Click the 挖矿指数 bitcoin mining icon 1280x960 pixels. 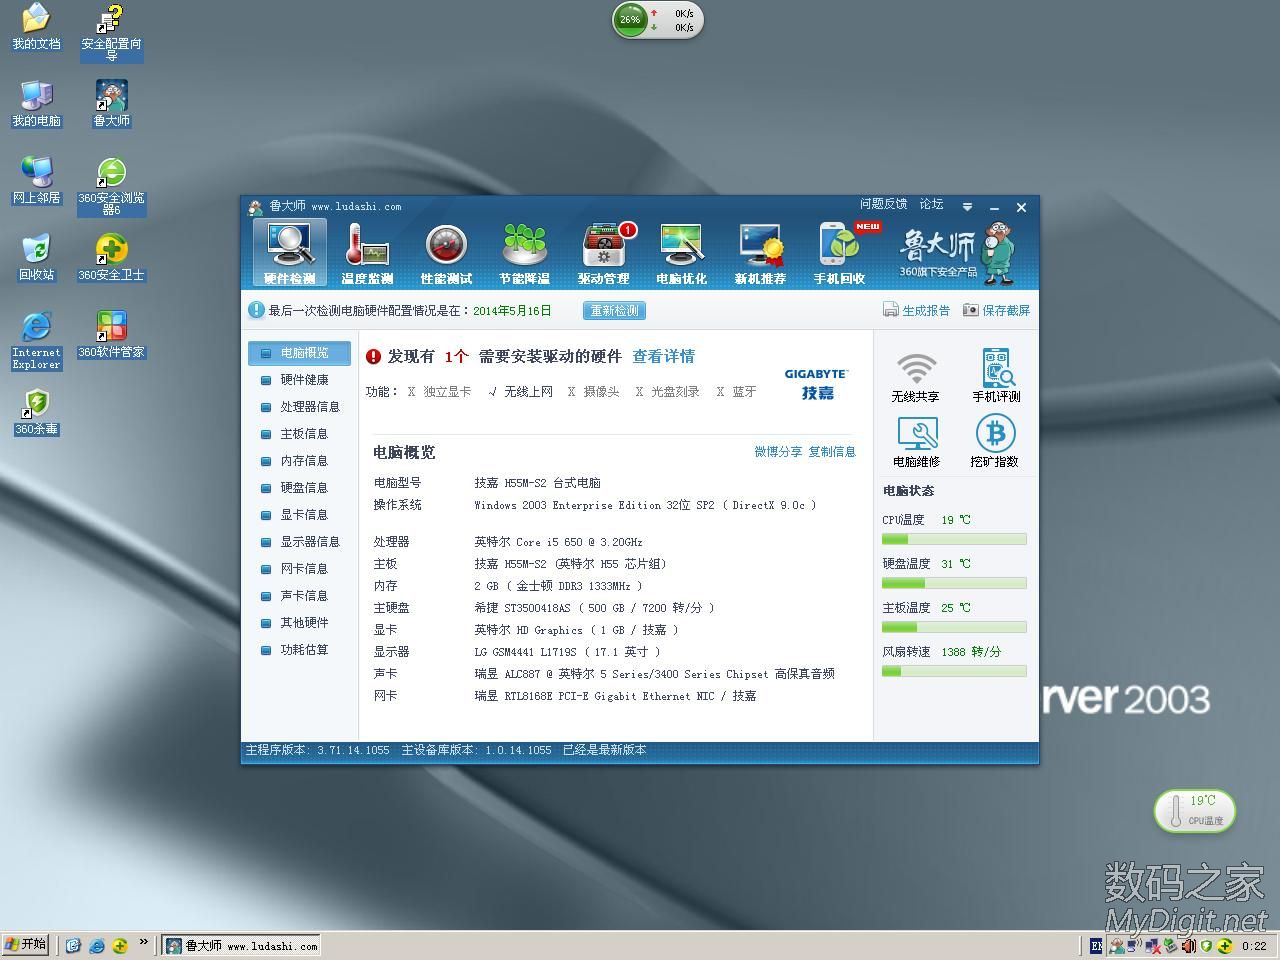click(995, 441)
